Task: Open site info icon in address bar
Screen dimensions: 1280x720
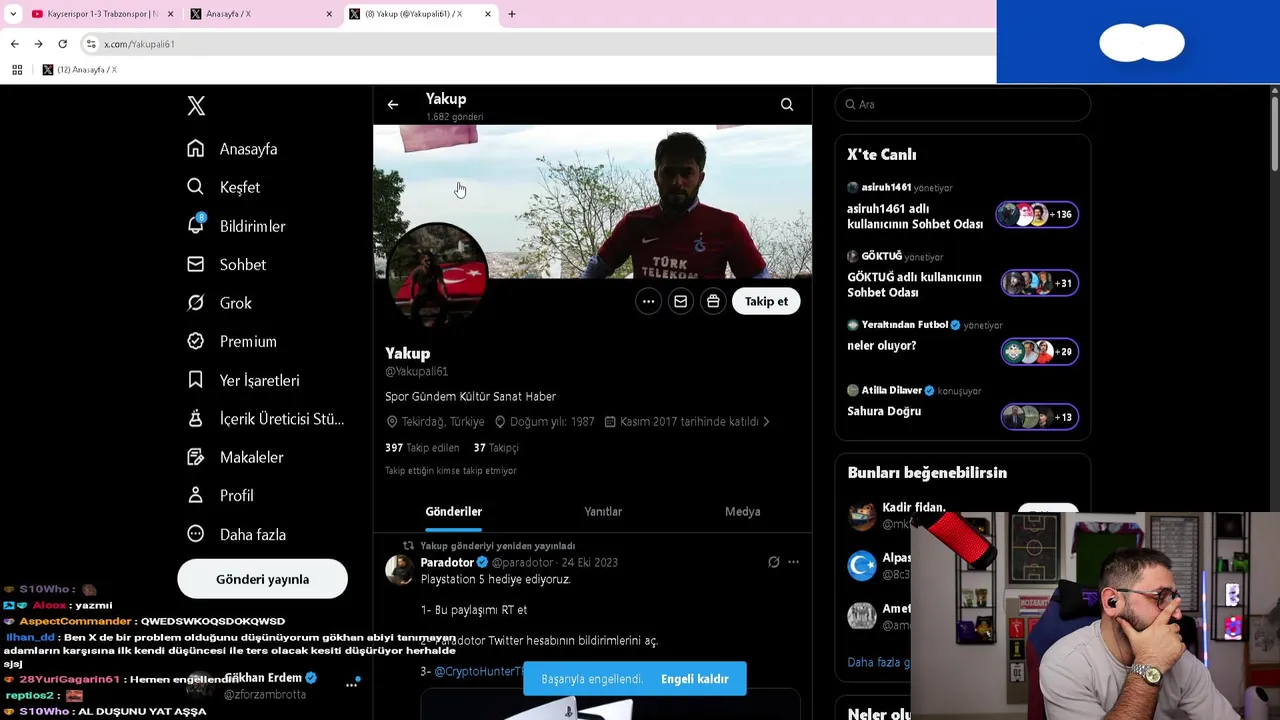Action: (x=91, y=44)
